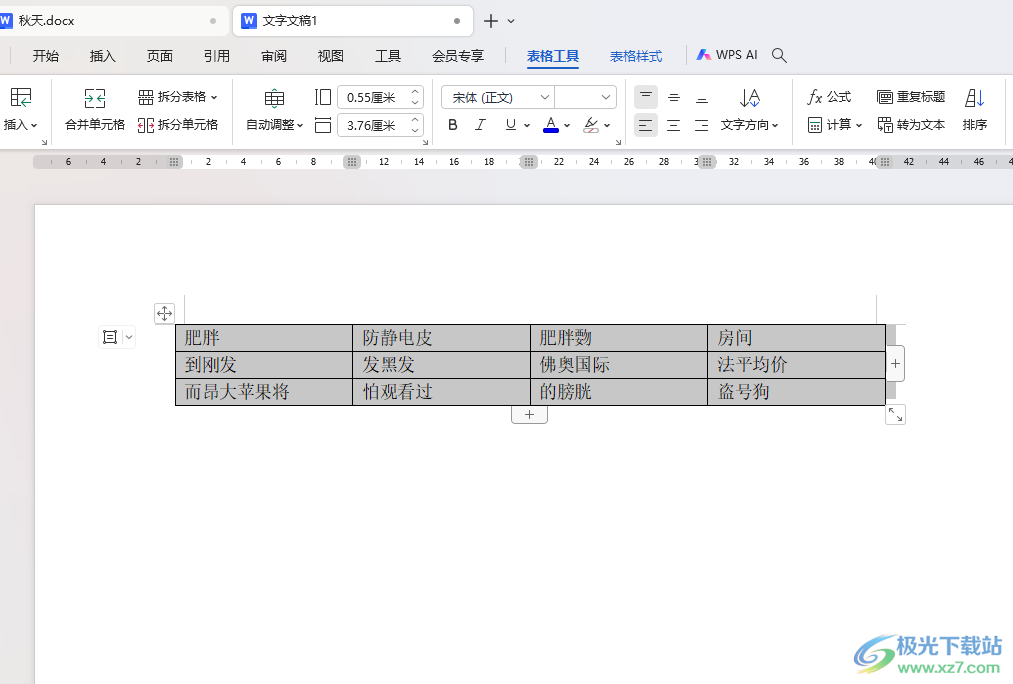Click table cell 而昂大苹果将
Screen dimensions: 1013x684
tap(264, 392)
